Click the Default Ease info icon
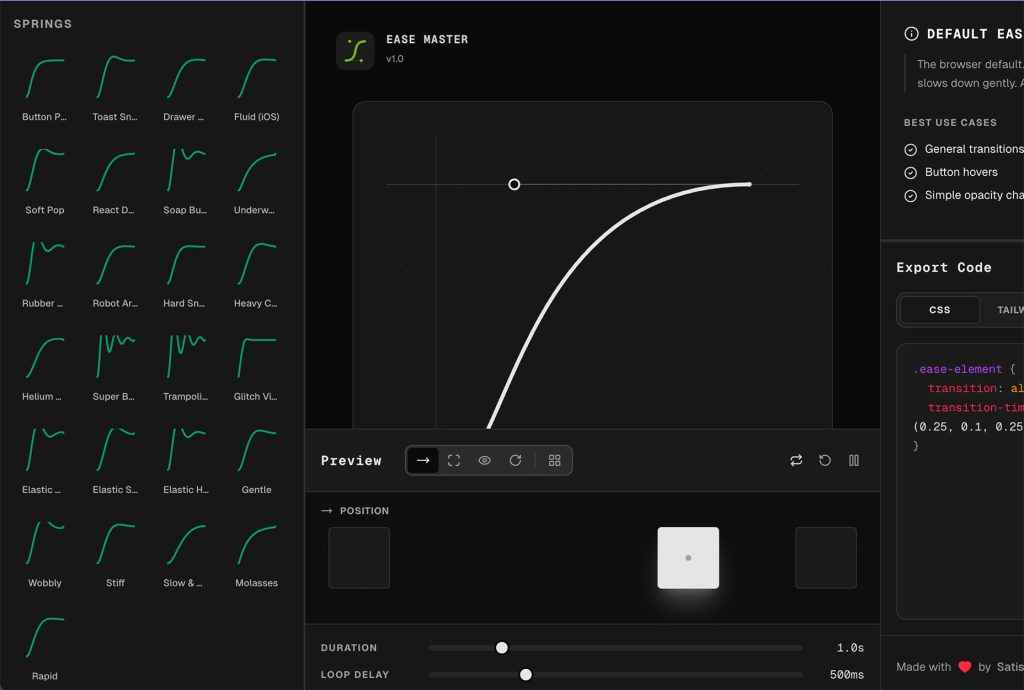Viewport: 1024px width, 690px height. click(x=911, y=33)
